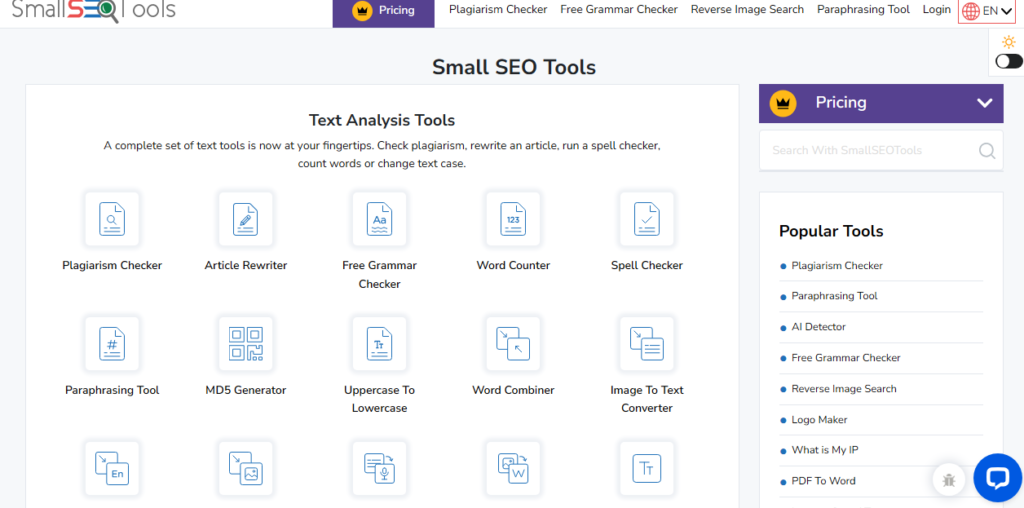1024x508 pixels.
Task: Click the Small SEO Tools page title
Action: pyautogui.click(x=514, y=67)
